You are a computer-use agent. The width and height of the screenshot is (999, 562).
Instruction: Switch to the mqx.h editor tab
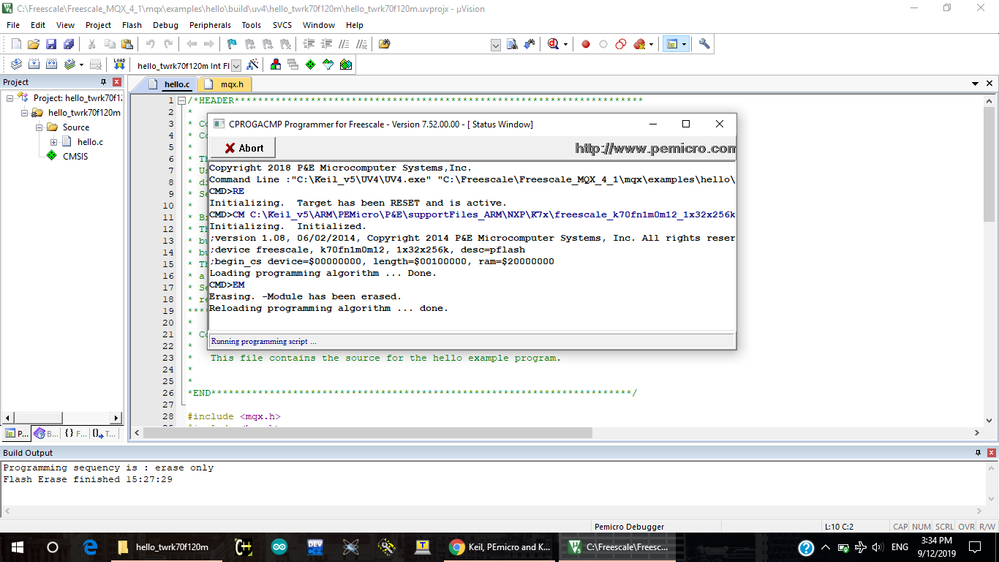coord(226,84)
